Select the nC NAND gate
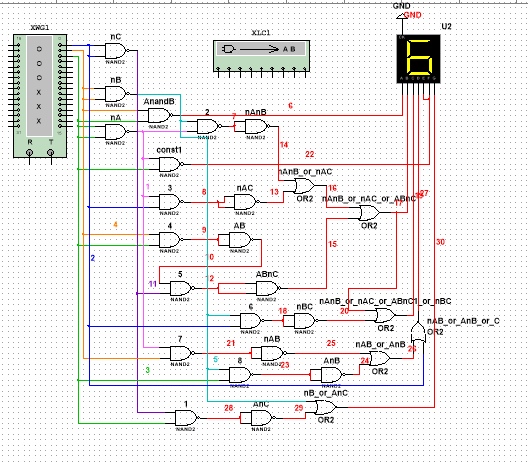 click(x=116, y=51)
